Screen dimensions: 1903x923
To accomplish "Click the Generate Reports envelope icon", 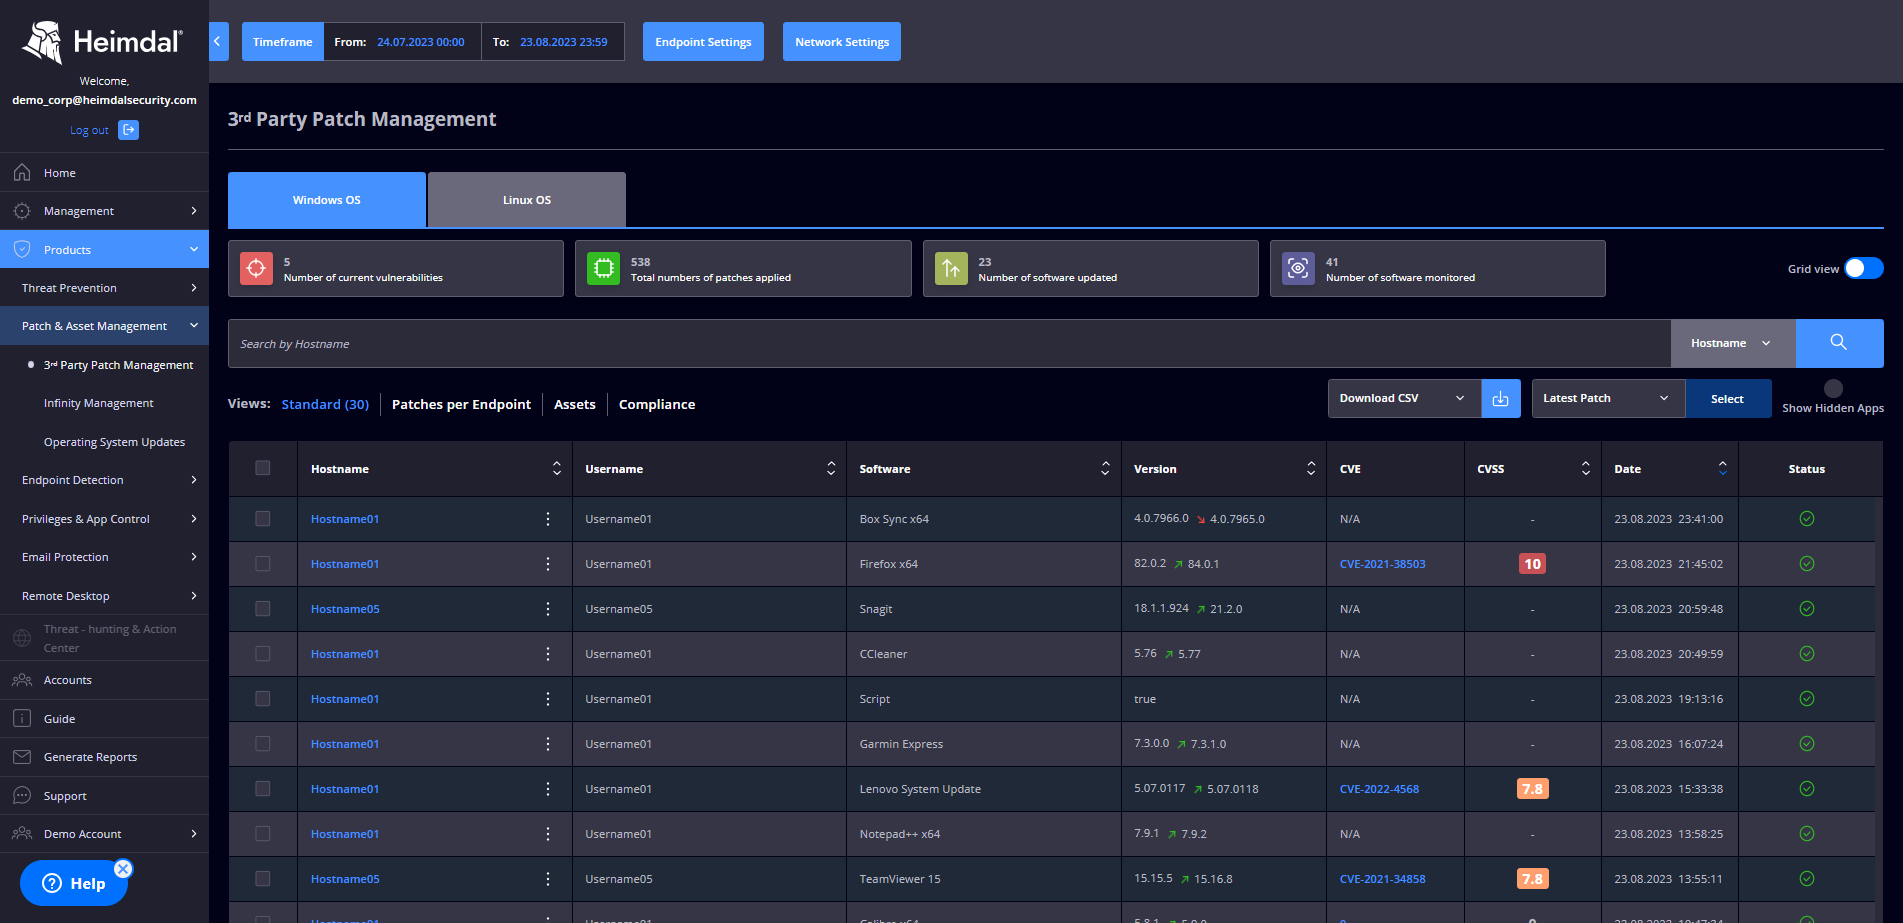I will click(22, 757).
